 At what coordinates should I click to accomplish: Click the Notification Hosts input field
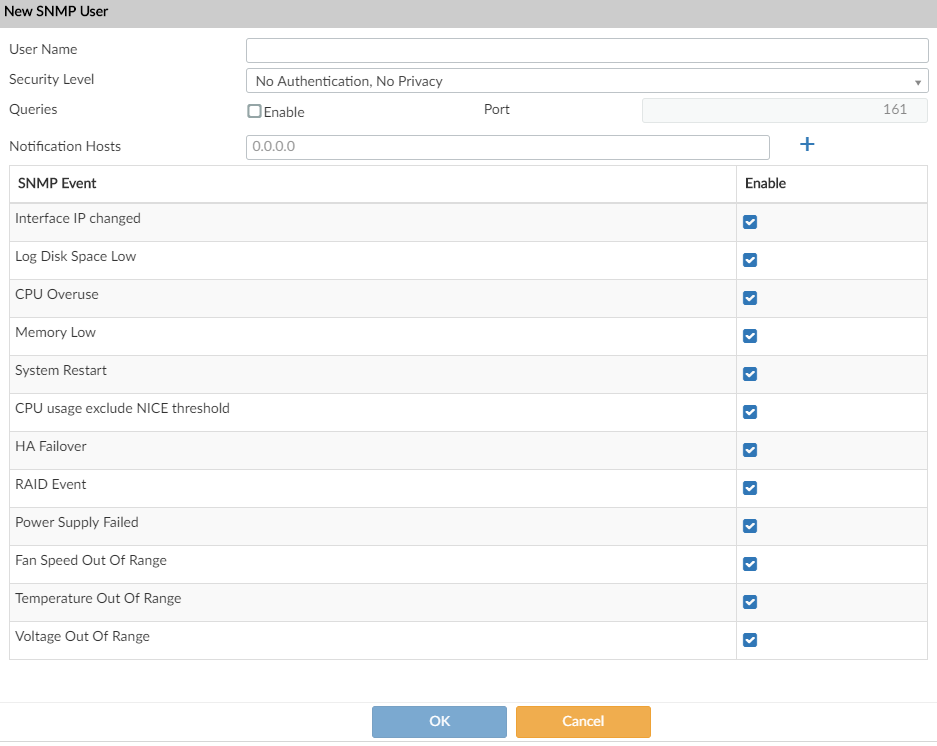click(x=508, y=147)
